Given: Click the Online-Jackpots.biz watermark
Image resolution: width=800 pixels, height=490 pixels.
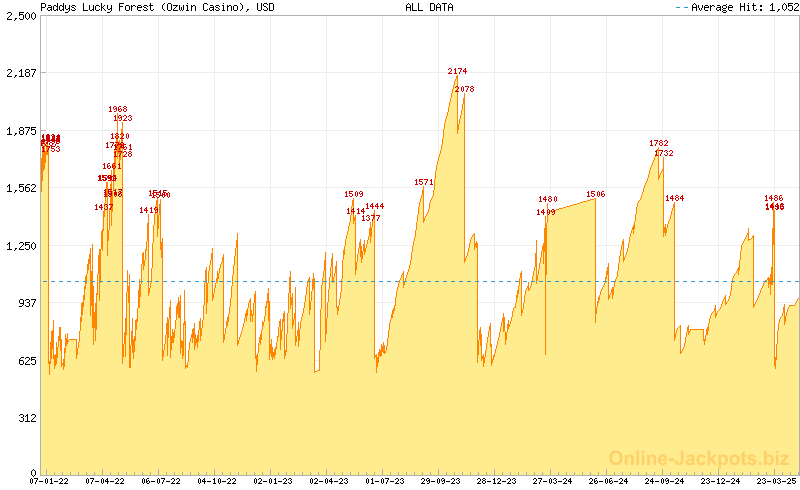Looking at the screenshot, I should pyautogui.click(x=693, y=458).
